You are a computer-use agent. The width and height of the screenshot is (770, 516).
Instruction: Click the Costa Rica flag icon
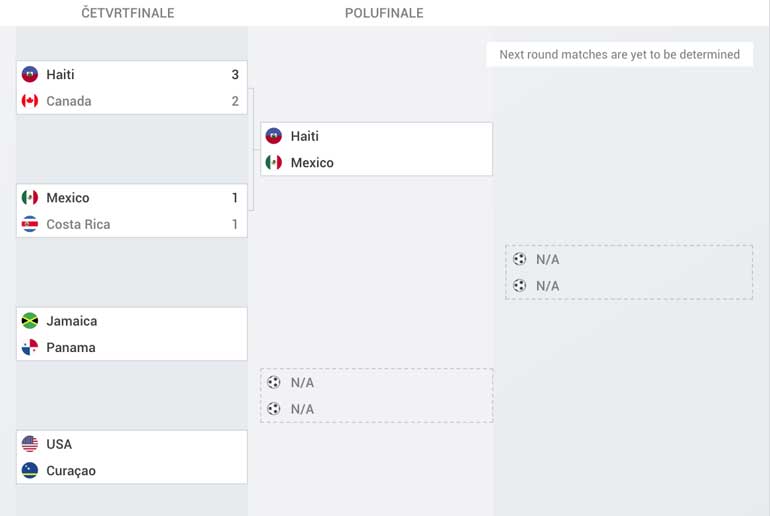pos(30,224)
